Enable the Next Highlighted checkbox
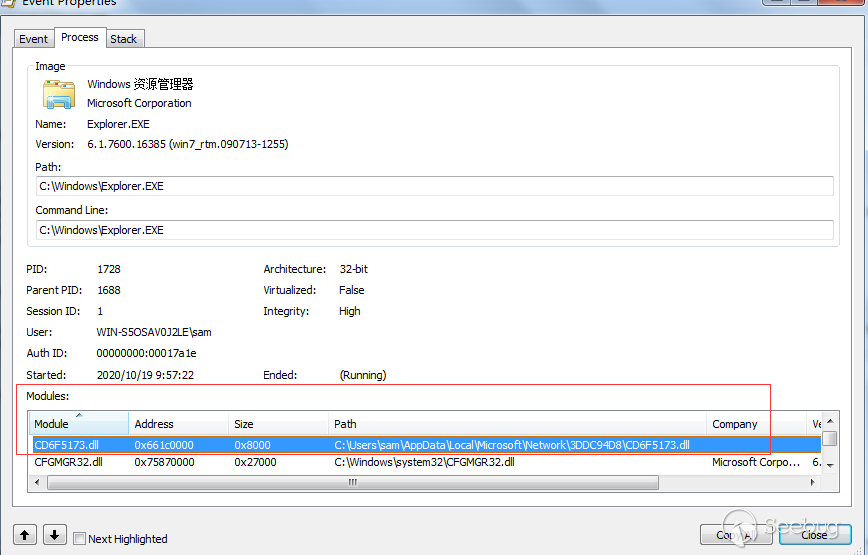 [x=80, y=538]
